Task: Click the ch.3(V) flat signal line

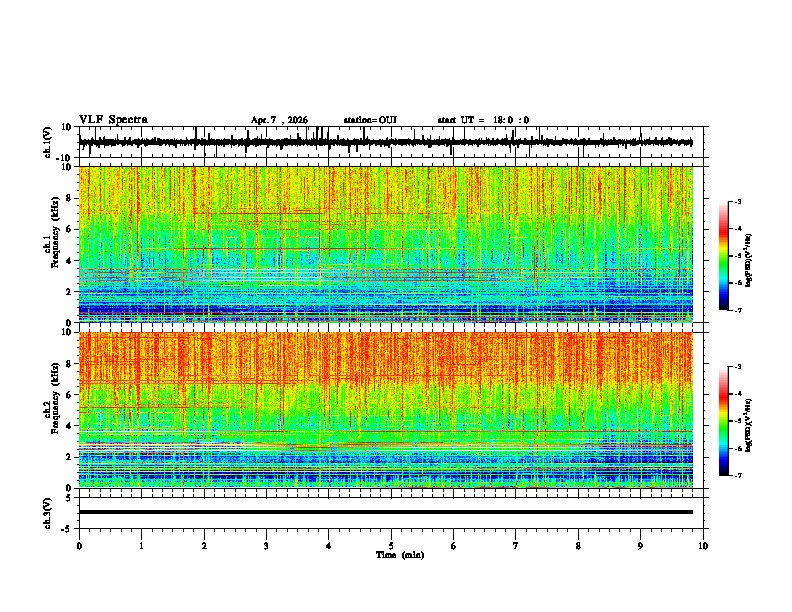Action: 386,512
